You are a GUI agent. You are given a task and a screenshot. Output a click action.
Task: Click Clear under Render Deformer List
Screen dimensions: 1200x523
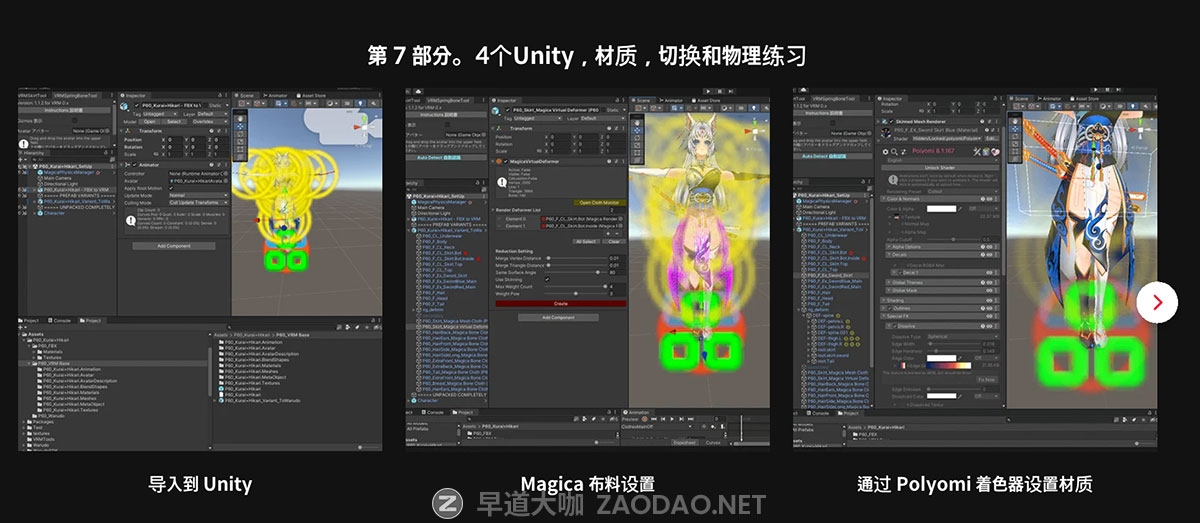[x=614, y=241]
